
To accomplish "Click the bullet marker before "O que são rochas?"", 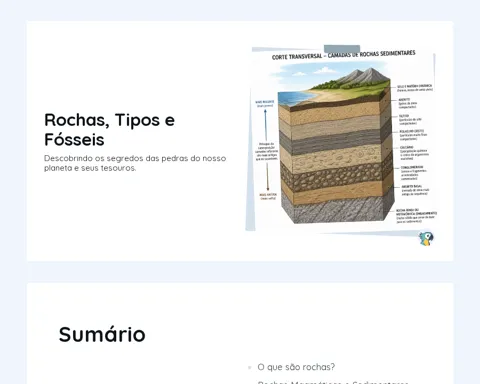I will [x=249, y=368].
